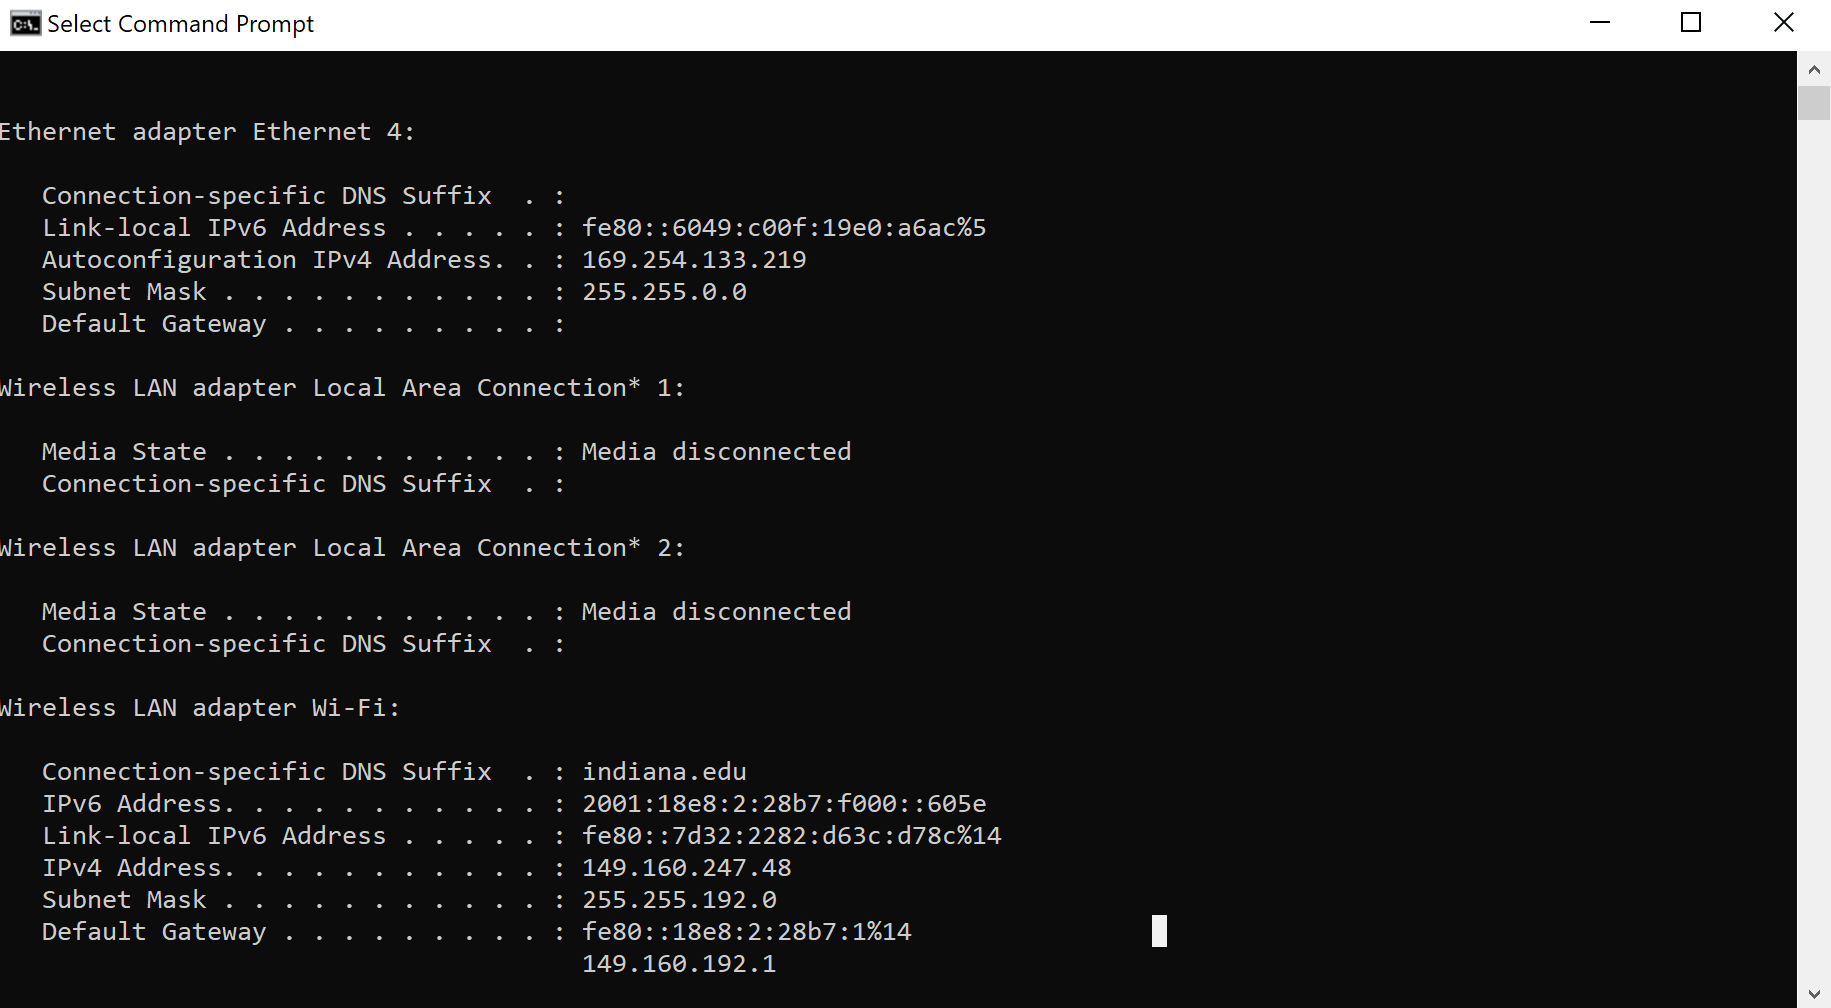Click the Ethernet link-local address fe80::6049:c00f:19e0:a6ac%5
Image resolution: width=1831 pixels, height=1008 pixels.
(784, 228)
